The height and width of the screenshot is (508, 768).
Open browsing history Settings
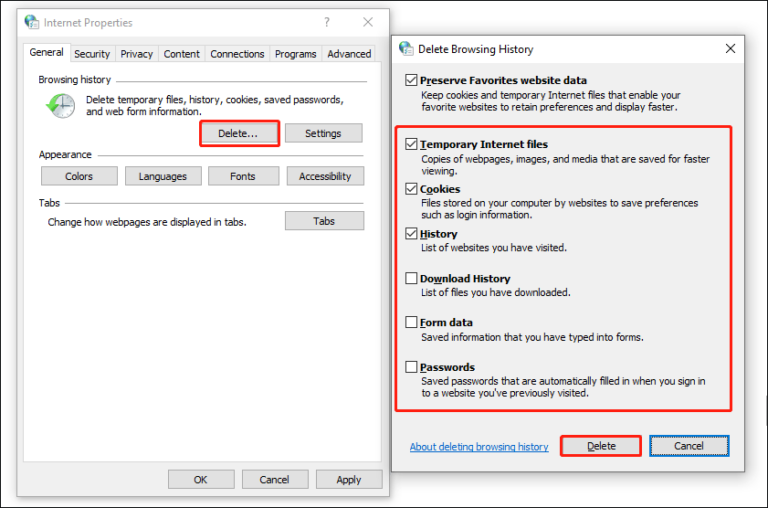323,133
